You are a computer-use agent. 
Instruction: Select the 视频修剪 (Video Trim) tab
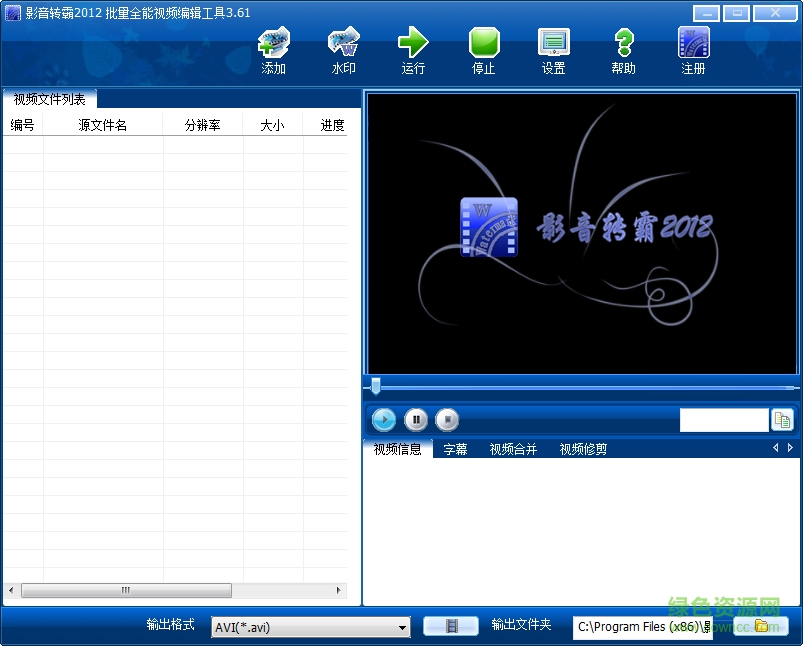pyautogui.click(x=582, y=449)
